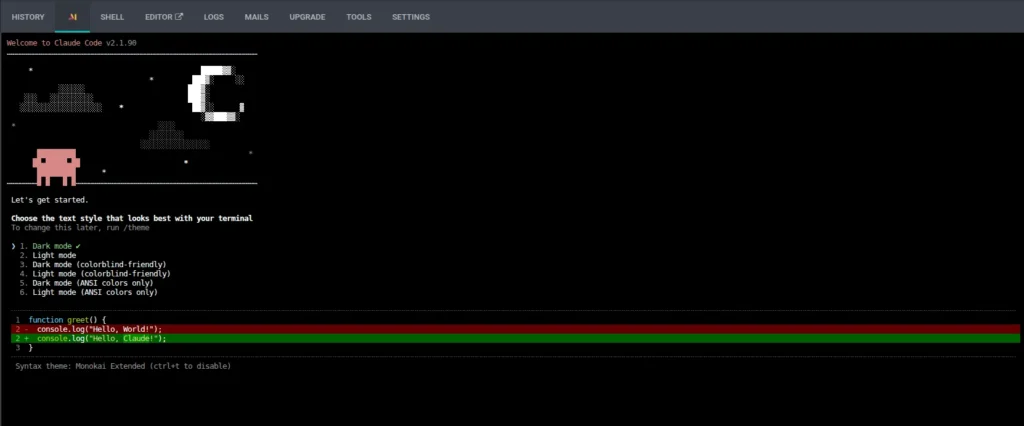Choose option 2. Light mode
Screen dimensions: 1024x426
(x=48, y=255)
